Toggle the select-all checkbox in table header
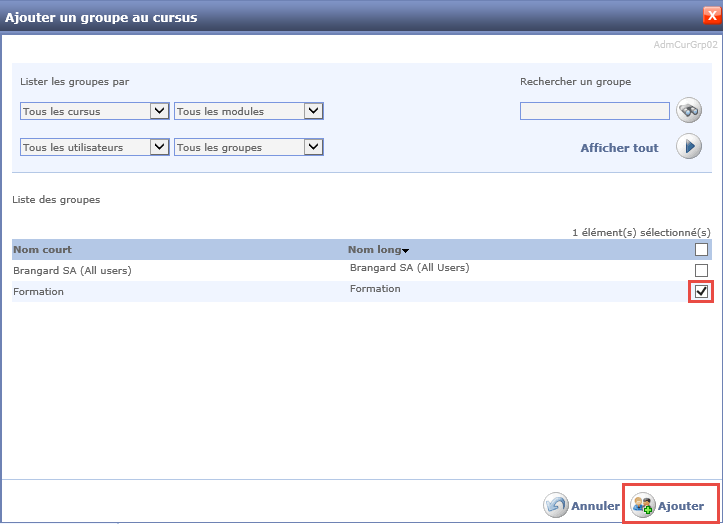Screen dimensions: 723x524 (x=701, y=249)
